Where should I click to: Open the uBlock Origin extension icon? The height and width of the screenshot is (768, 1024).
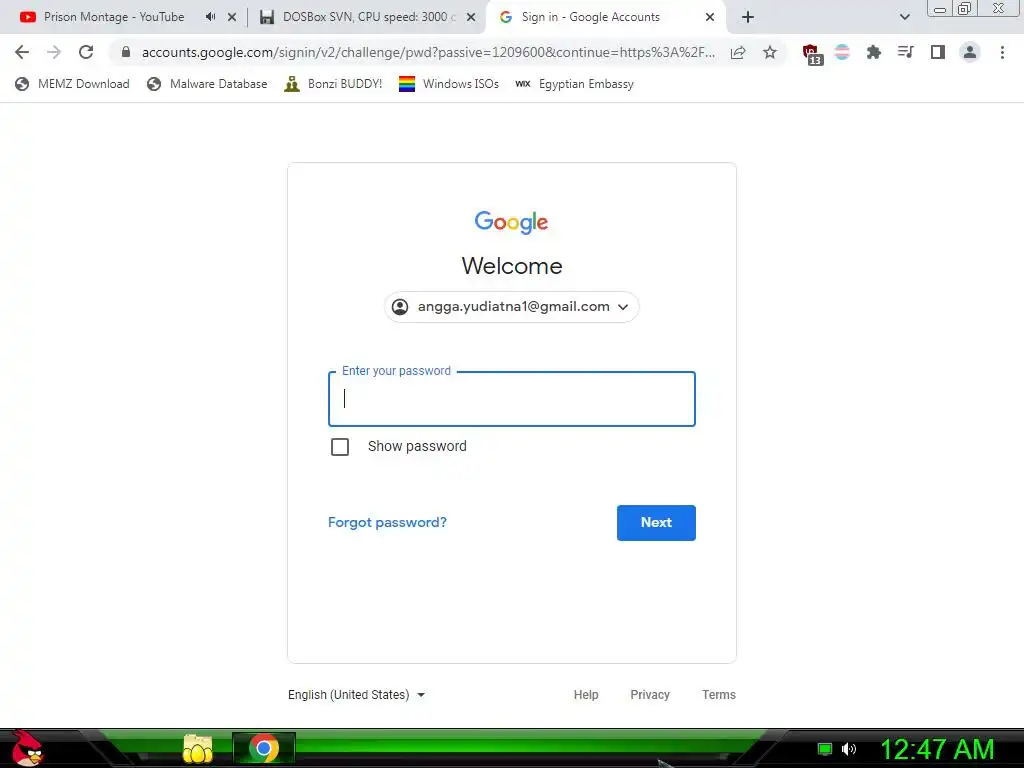pyautogui.click(x=812, y=54)
